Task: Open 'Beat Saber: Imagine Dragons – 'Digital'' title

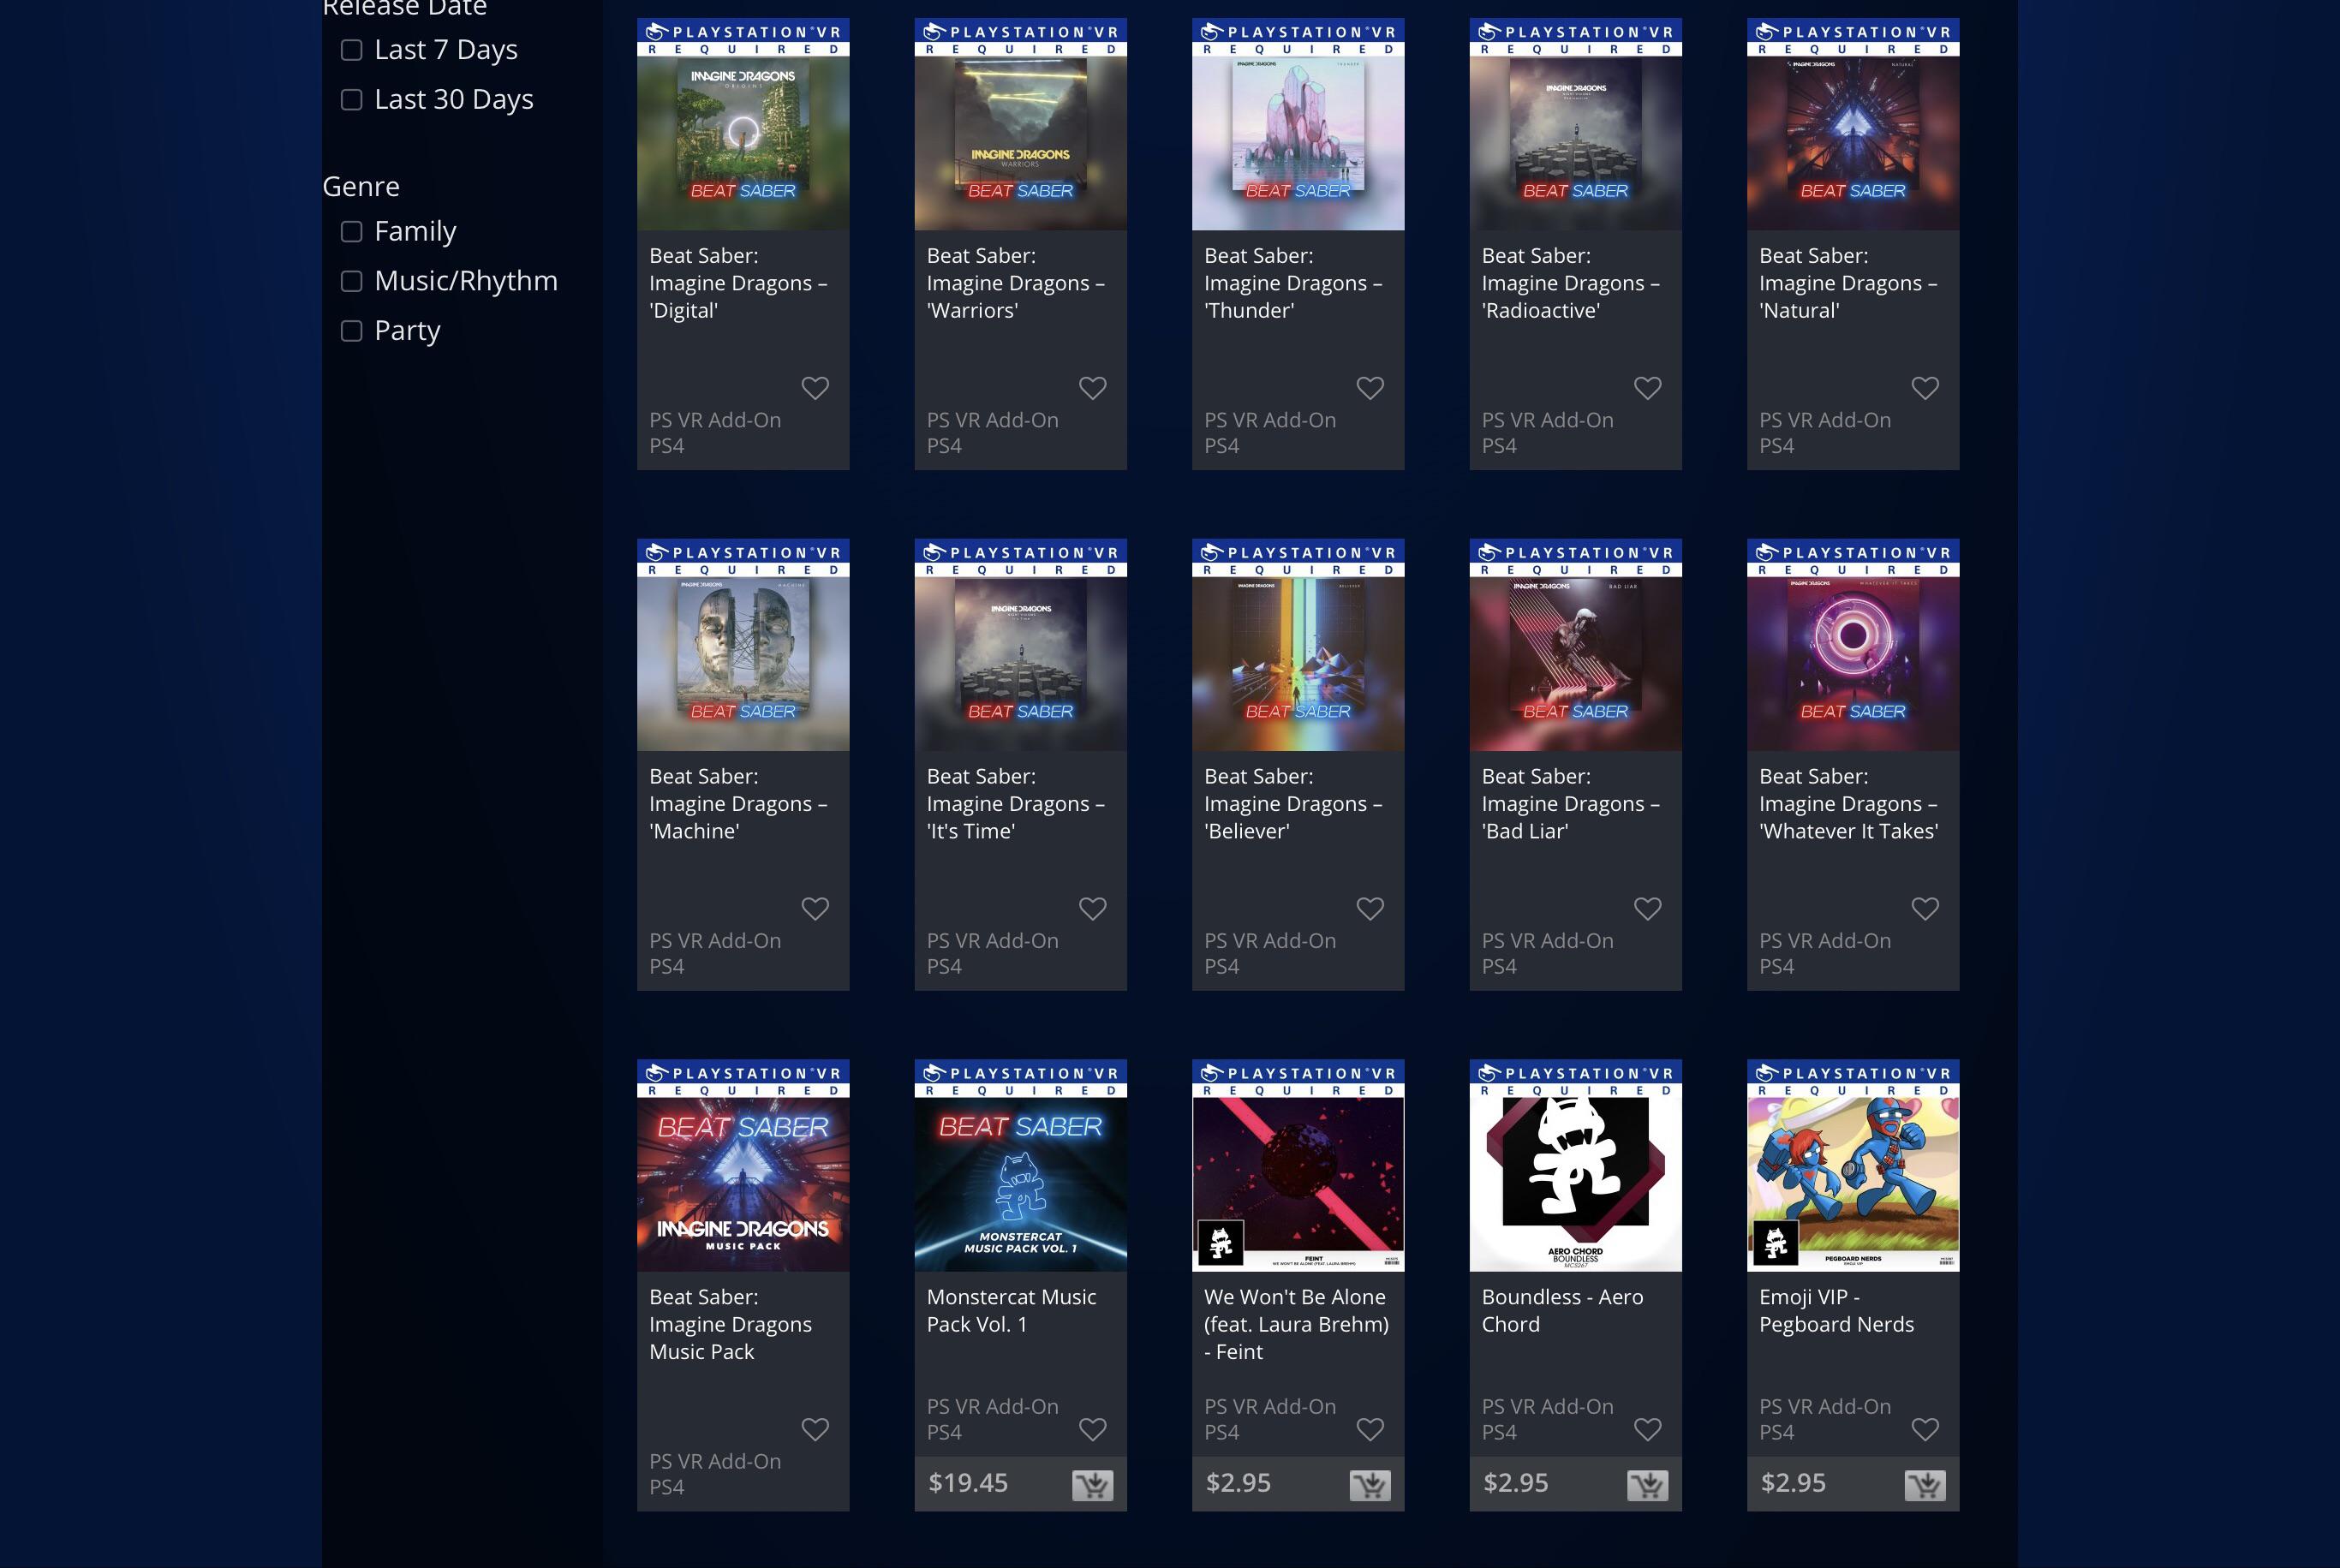Action: 738,283
